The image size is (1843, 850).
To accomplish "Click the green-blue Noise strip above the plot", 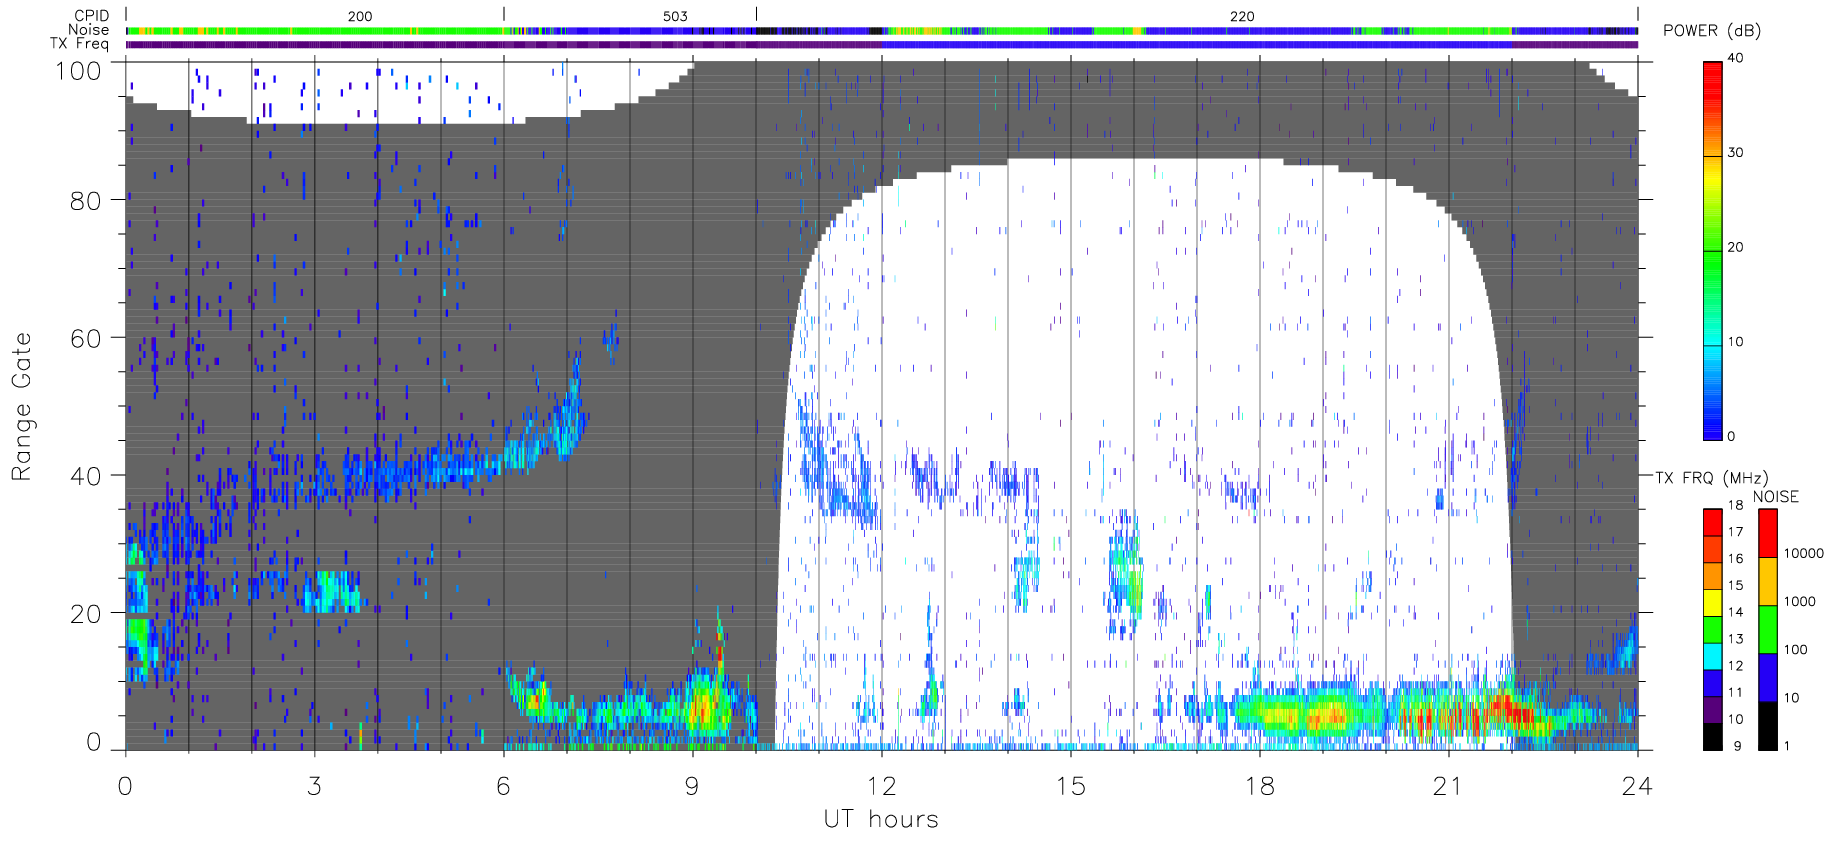I will pos(881,31).
